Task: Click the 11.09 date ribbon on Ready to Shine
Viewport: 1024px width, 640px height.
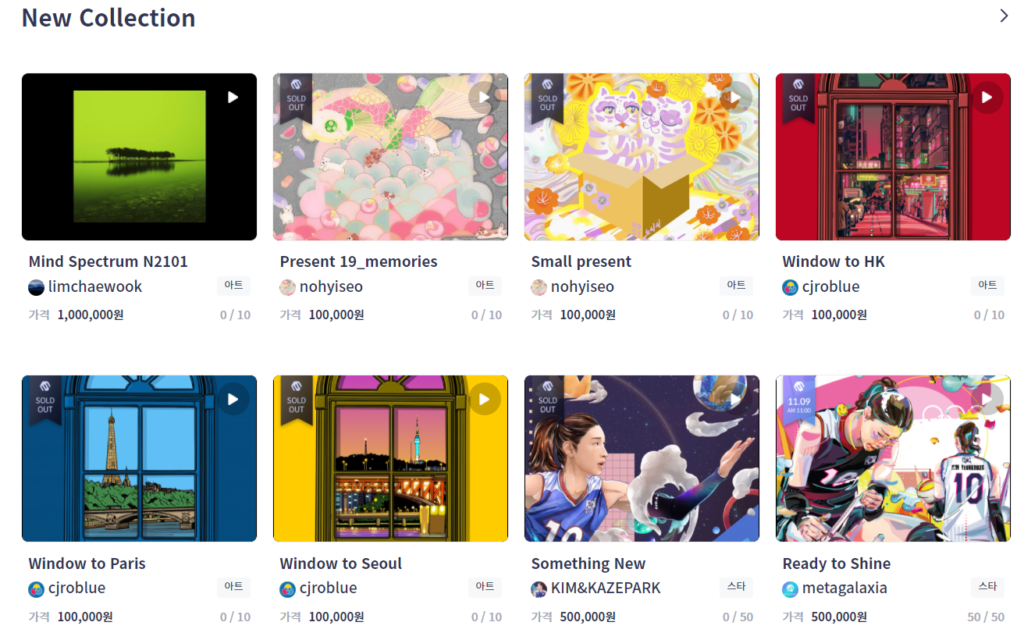Action: coord(799,400)
